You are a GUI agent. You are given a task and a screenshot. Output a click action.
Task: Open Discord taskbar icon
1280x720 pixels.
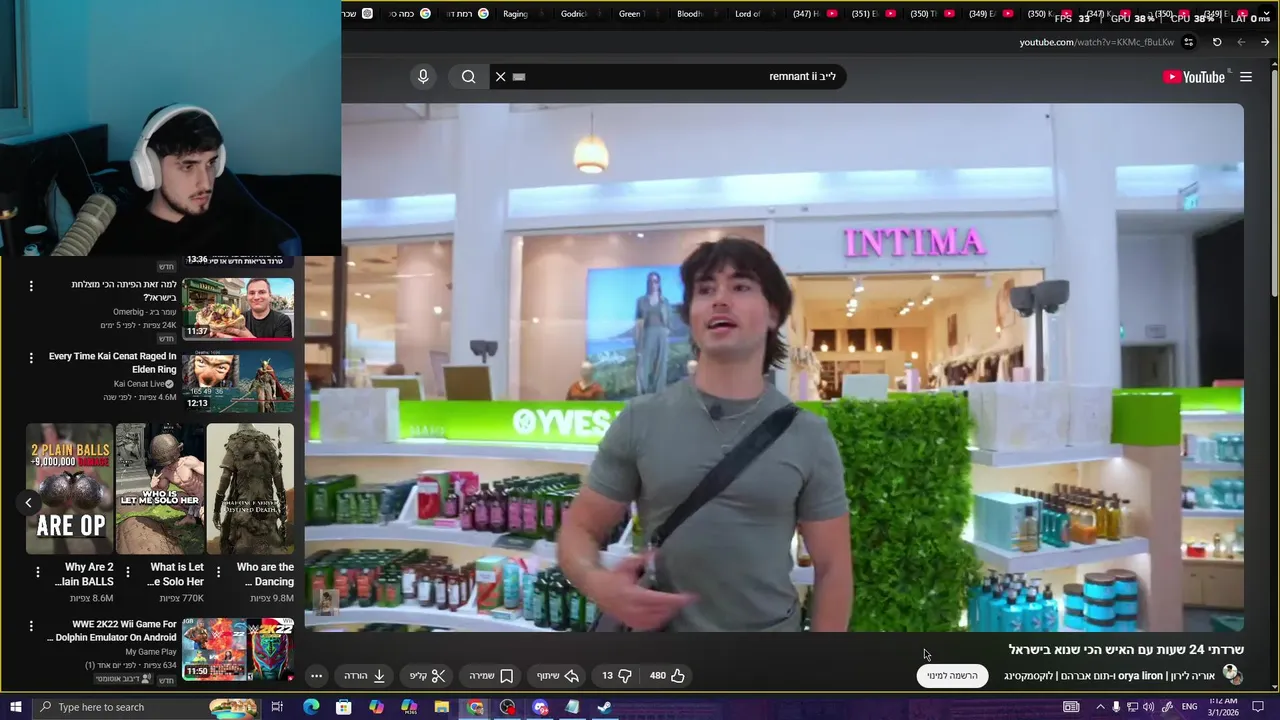pos(540,707)
